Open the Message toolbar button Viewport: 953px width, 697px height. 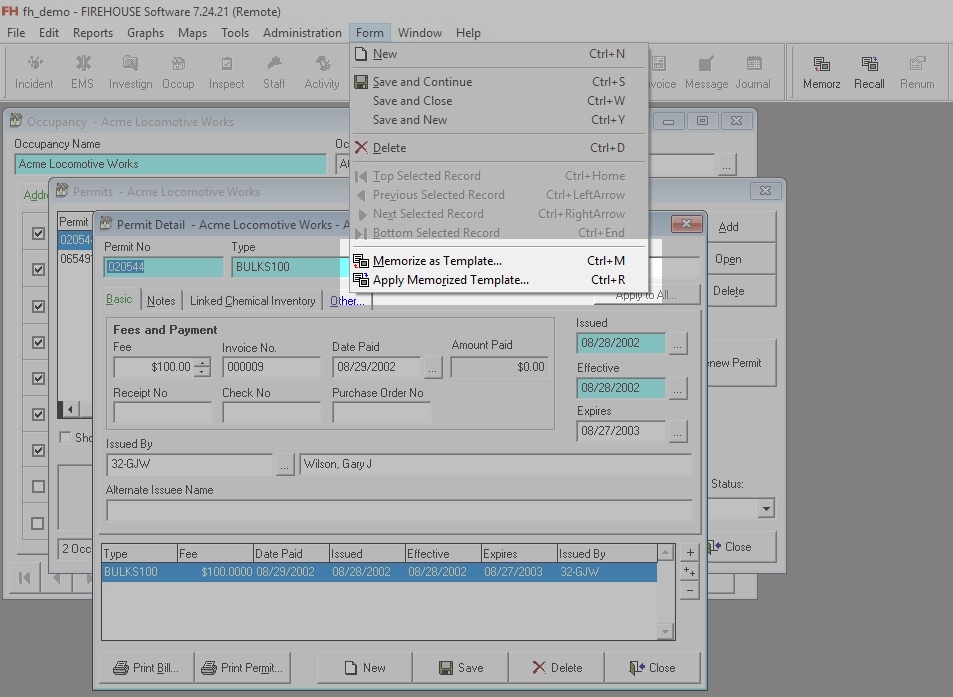pyautogui.click(x=706, y=72)
